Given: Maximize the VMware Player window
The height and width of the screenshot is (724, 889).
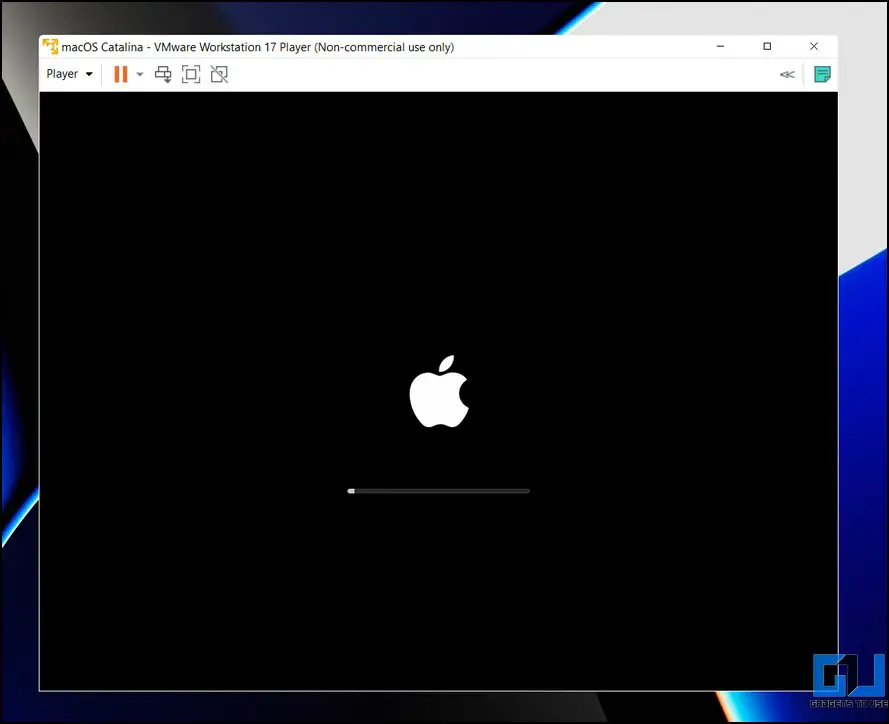Looking at the screenshot, I should click(767, 47).
